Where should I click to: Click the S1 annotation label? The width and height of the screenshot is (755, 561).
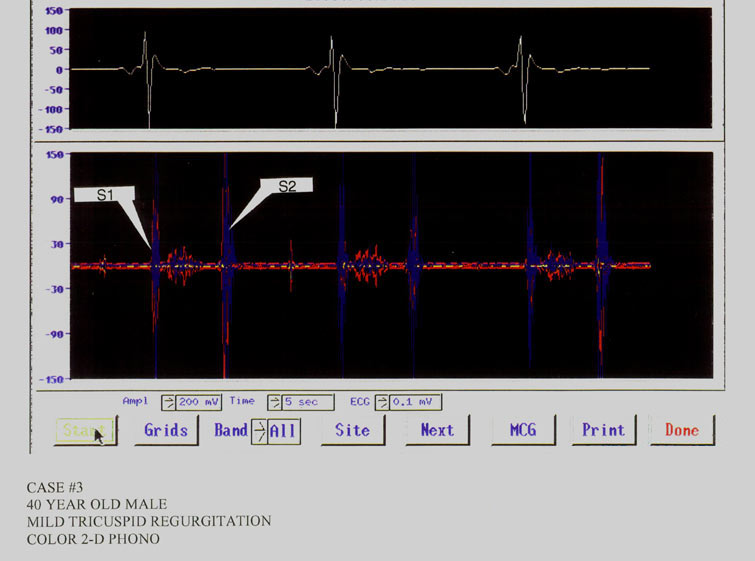tap(103, 196)
